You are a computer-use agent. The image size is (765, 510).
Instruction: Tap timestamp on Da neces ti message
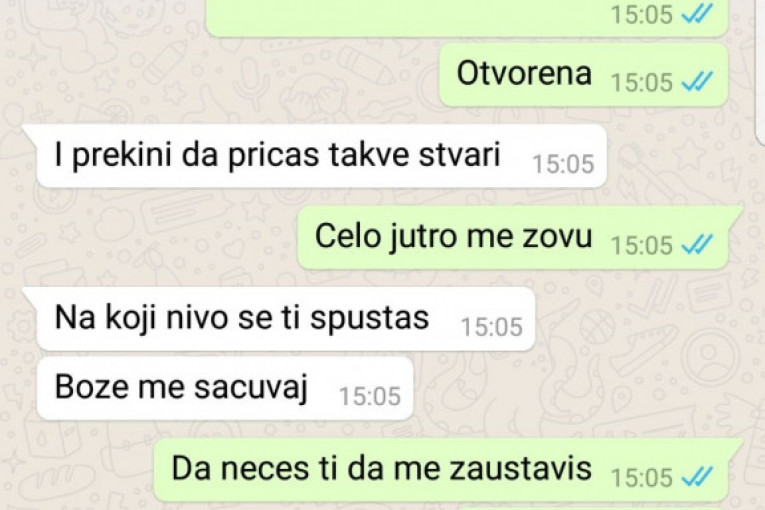(642, 477)
